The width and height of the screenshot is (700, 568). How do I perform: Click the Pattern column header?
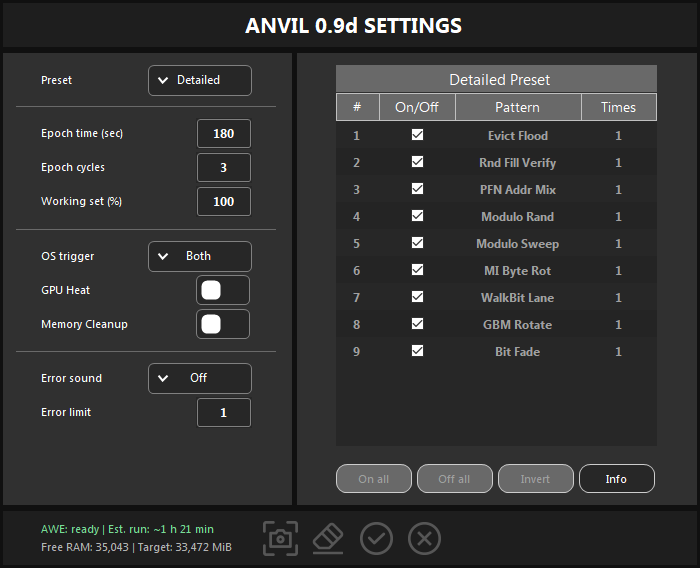pyautogui.click(x=518, y=107)
